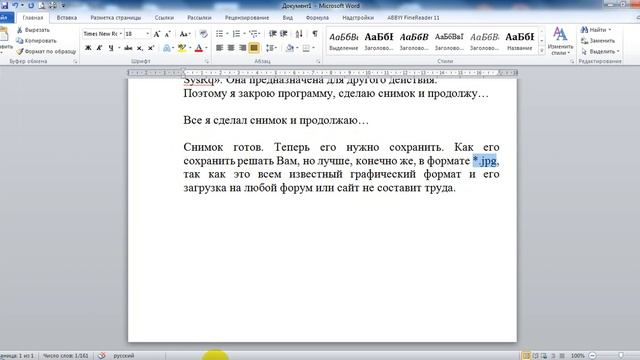The image size is (640, 360).
Task: Click русский language indicator
Action: click(x=124, y=356)
